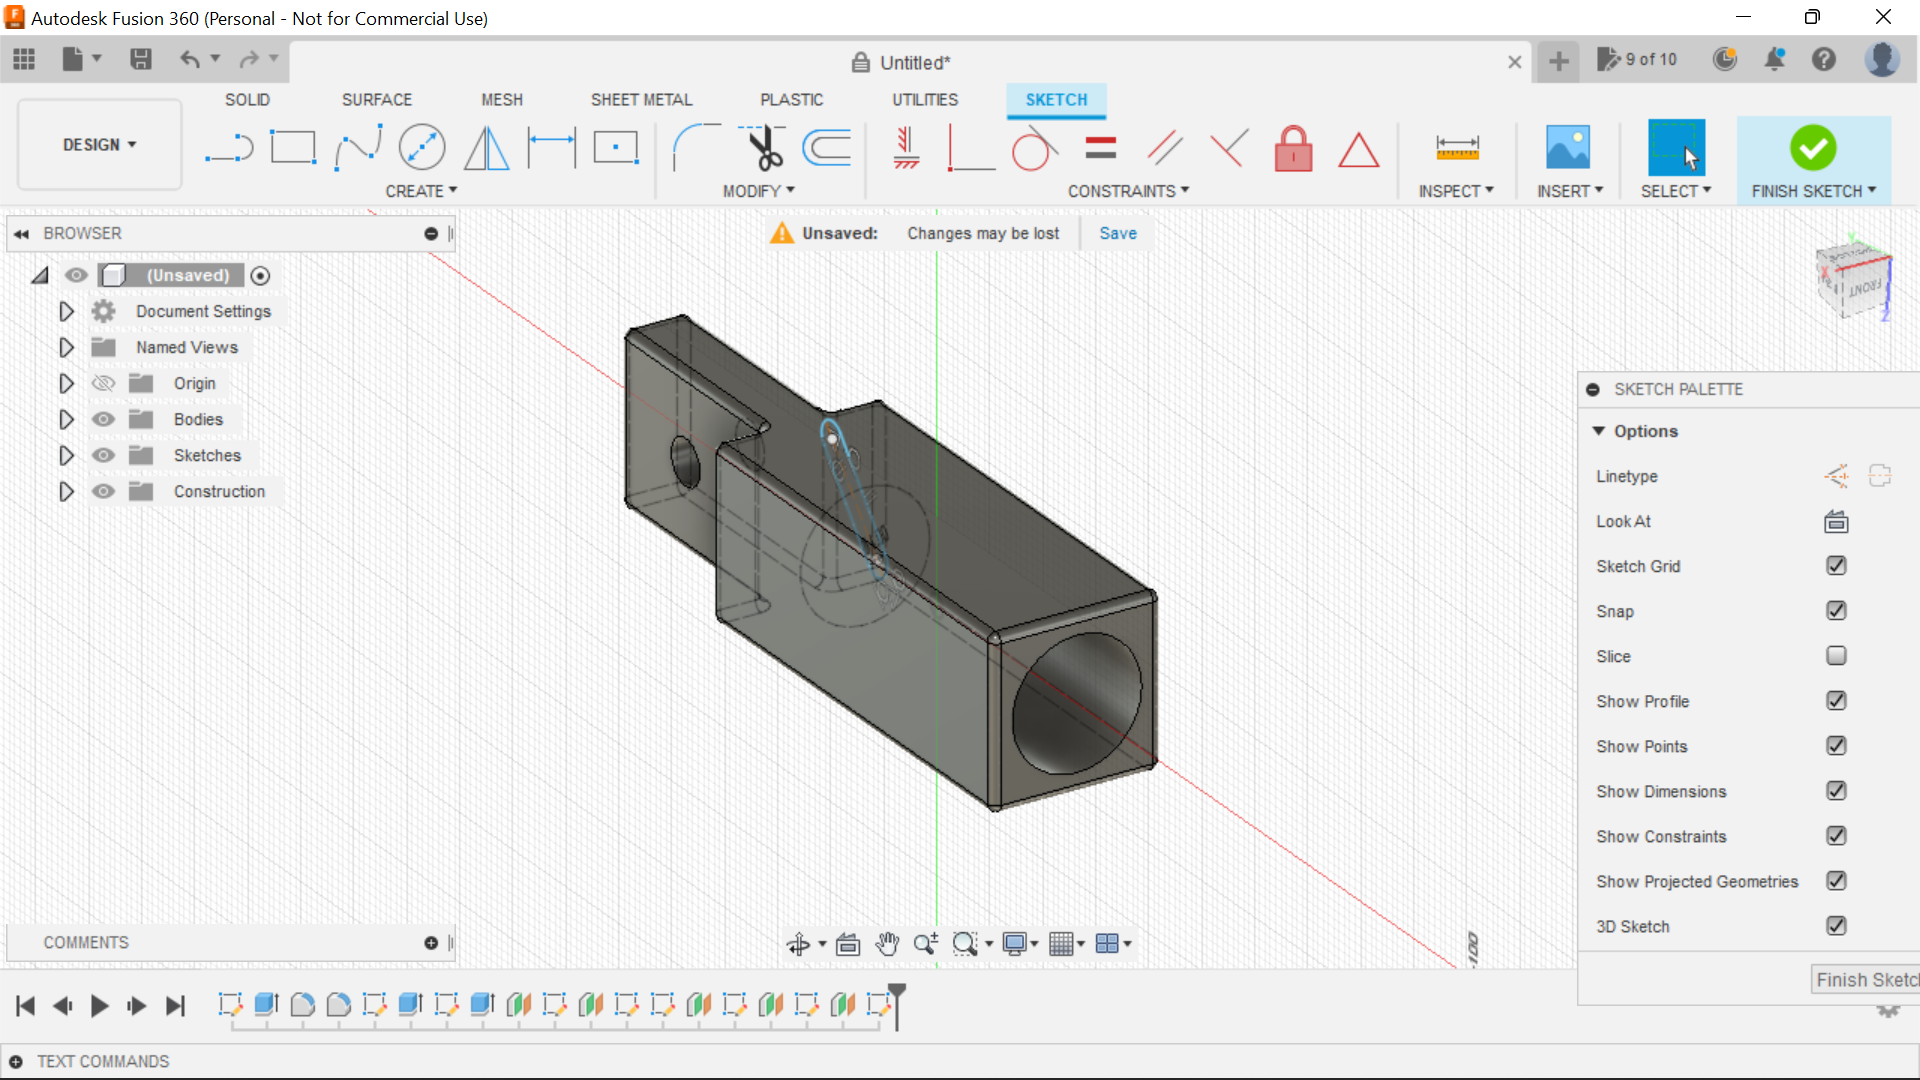Click the Look At icon in Sketch Palette
1920x1080 pixels.
pyautogui.click(x=1837, y=521)
